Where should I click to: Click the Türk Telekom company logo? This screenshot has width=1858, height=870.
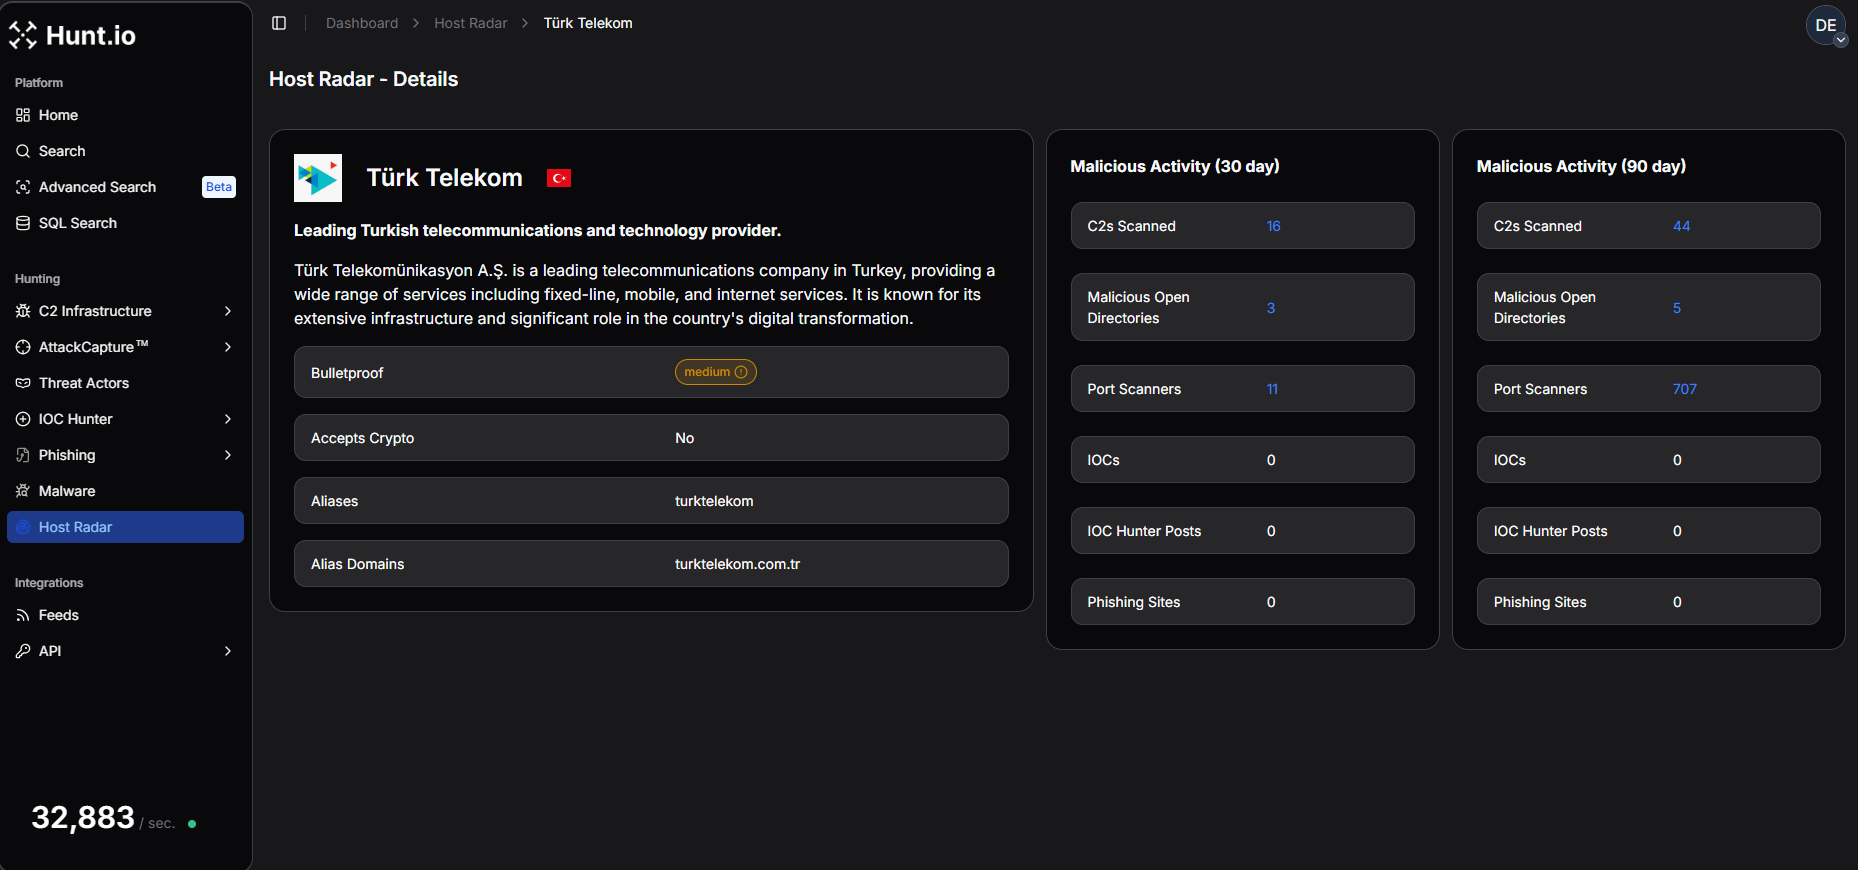[x=318, y=178]
